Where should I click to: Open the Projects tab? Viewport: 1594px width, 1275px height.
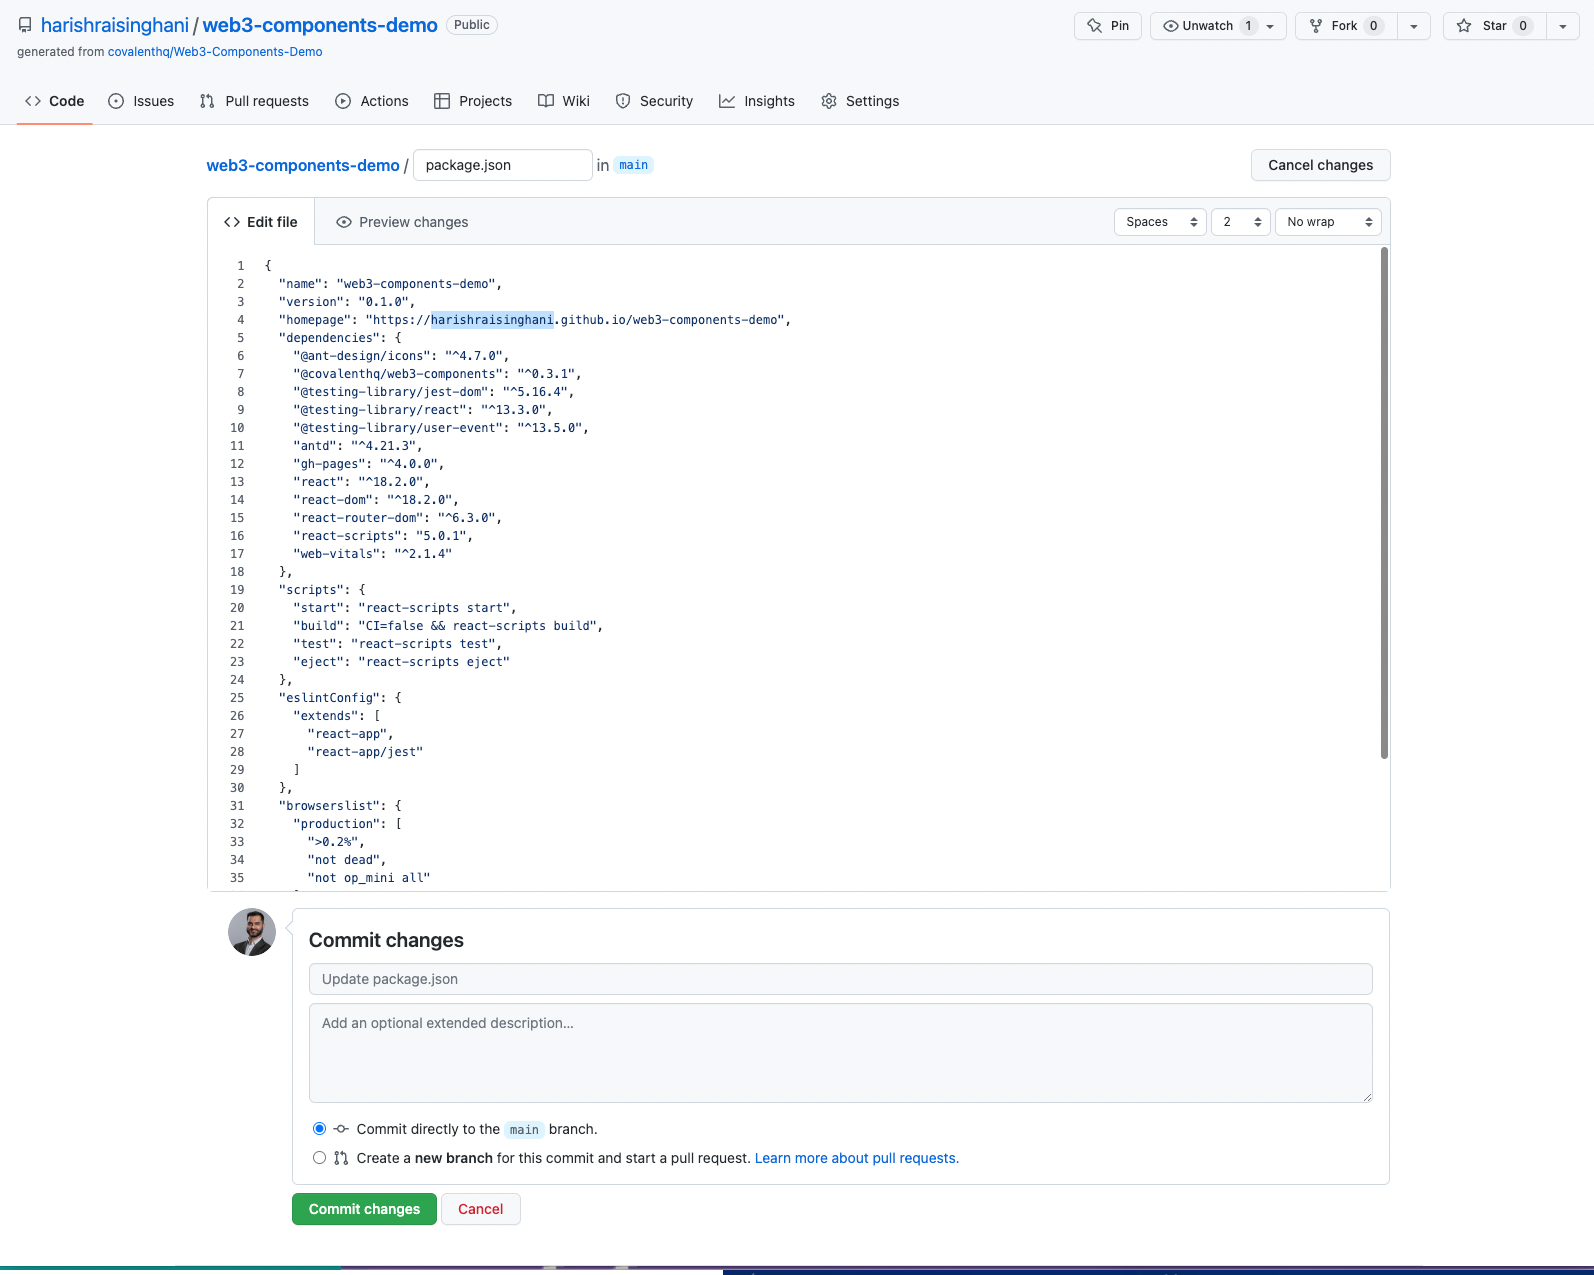coord(473,101)
